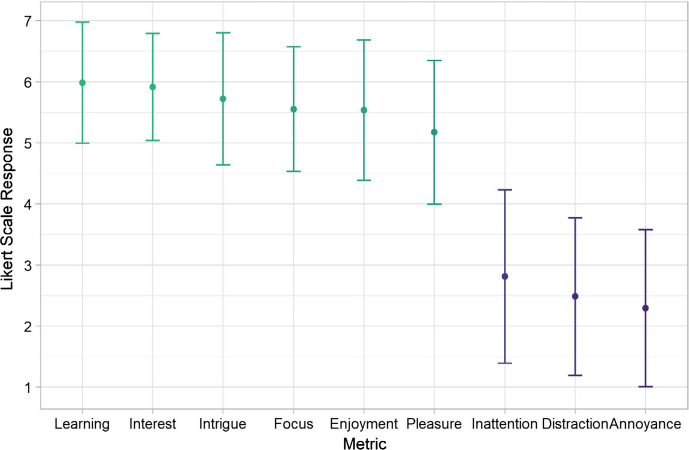Click the Pleasure mean data point
Image resolution: width=689 pixels, height=450 pixels.
(x=434, y=132)
